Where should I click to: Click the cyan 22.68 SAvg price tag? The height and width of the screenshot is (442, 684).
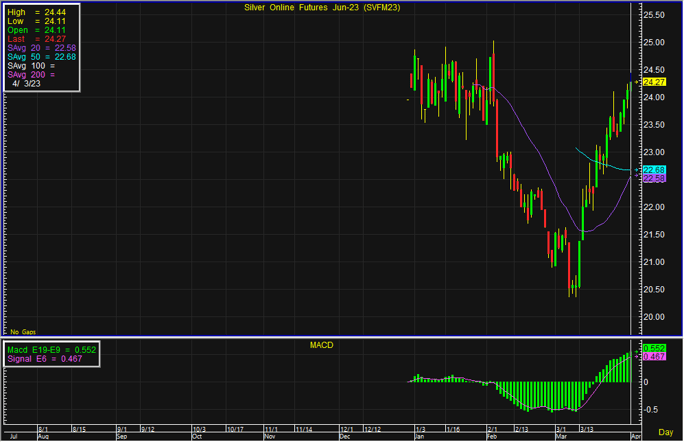(654, 170)
